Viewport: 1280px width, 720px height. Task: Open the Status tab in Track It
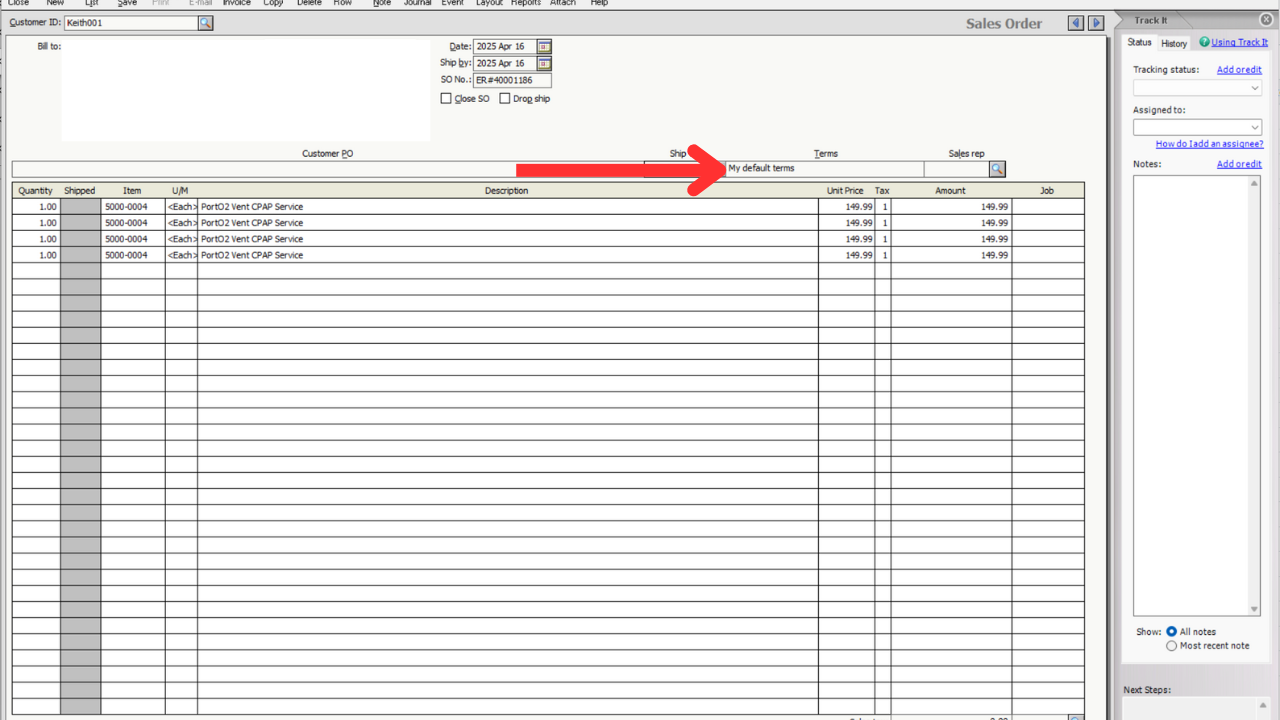[x=1139, y=42]
